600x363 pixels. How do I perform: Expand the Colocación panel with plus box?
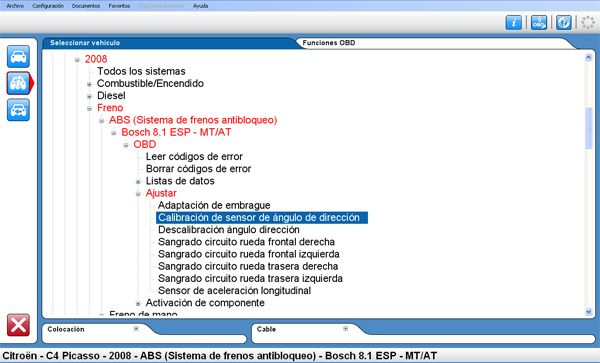136,329
